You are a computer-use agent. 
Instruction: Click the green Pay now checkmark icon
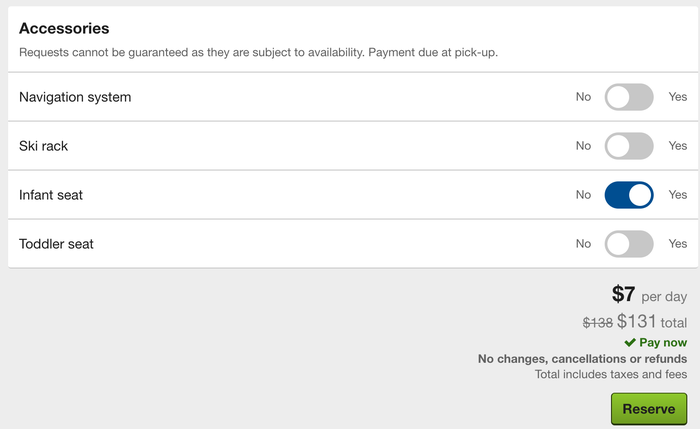tap(630, 342)
